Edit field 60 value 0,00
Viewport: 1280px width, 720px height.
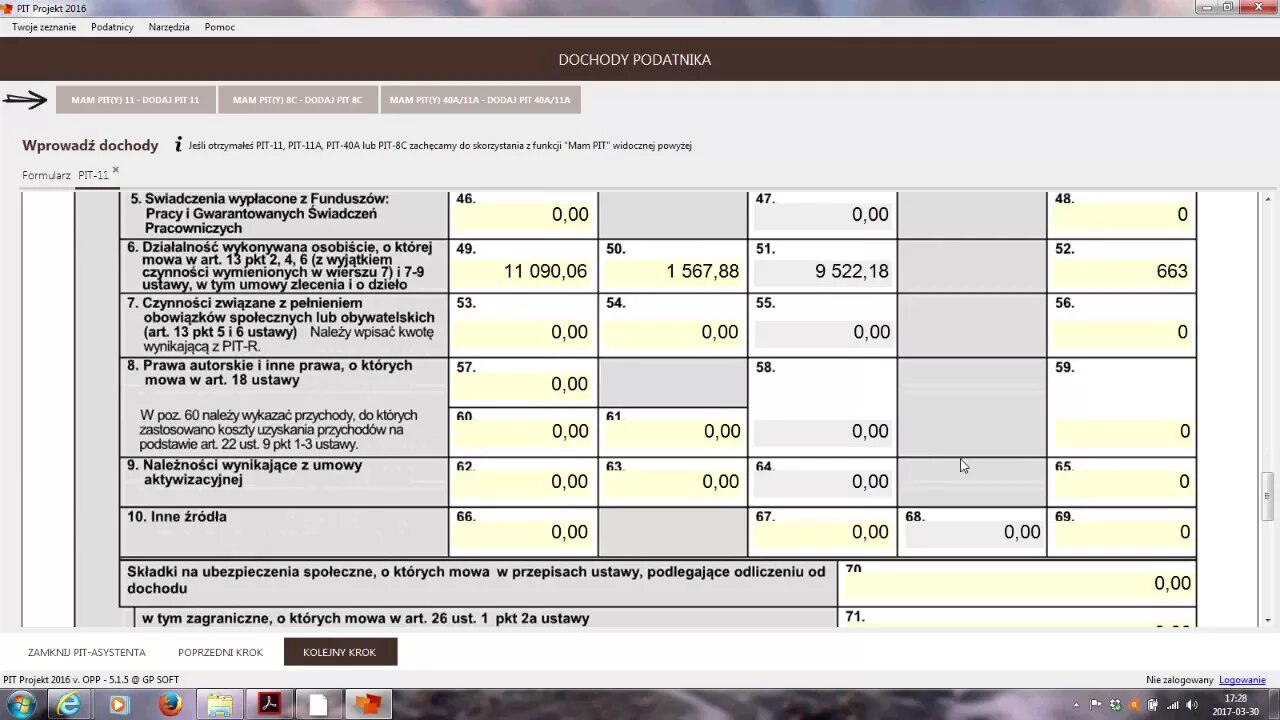pos(523,431)
